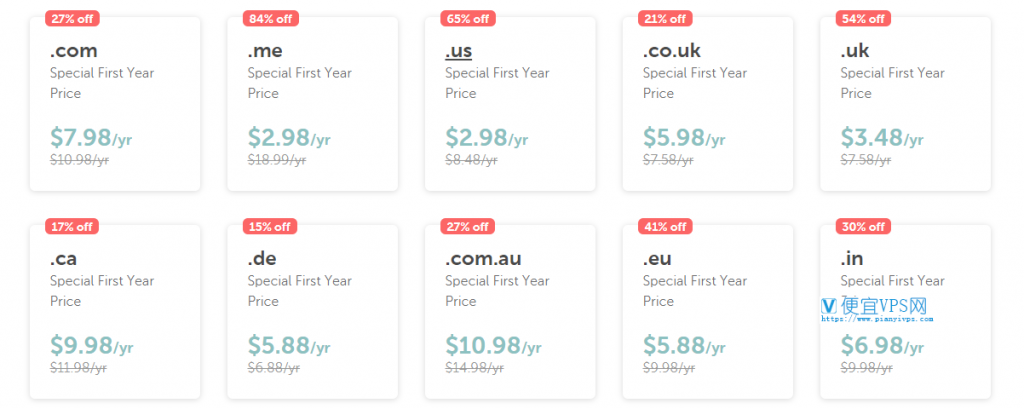Click the 65% off badge

pos(468,18)
